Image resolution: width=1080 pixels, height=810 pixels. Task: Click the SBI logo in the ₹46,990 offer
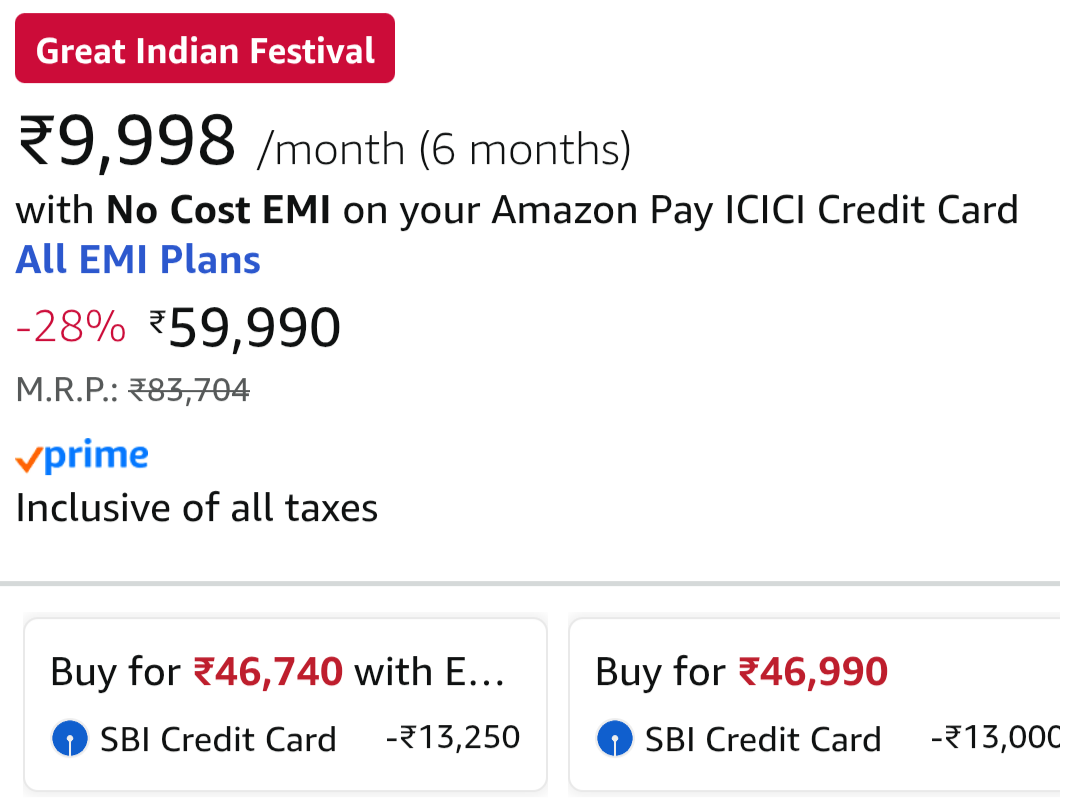[614, 740]
